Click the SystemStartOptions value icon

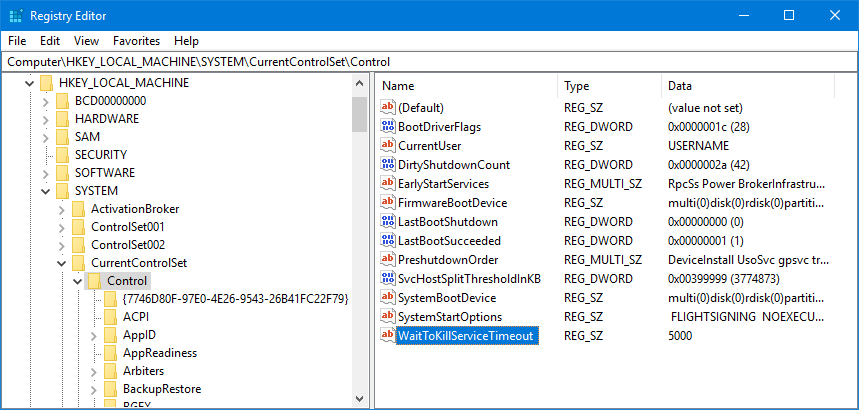tap(388, 317)
